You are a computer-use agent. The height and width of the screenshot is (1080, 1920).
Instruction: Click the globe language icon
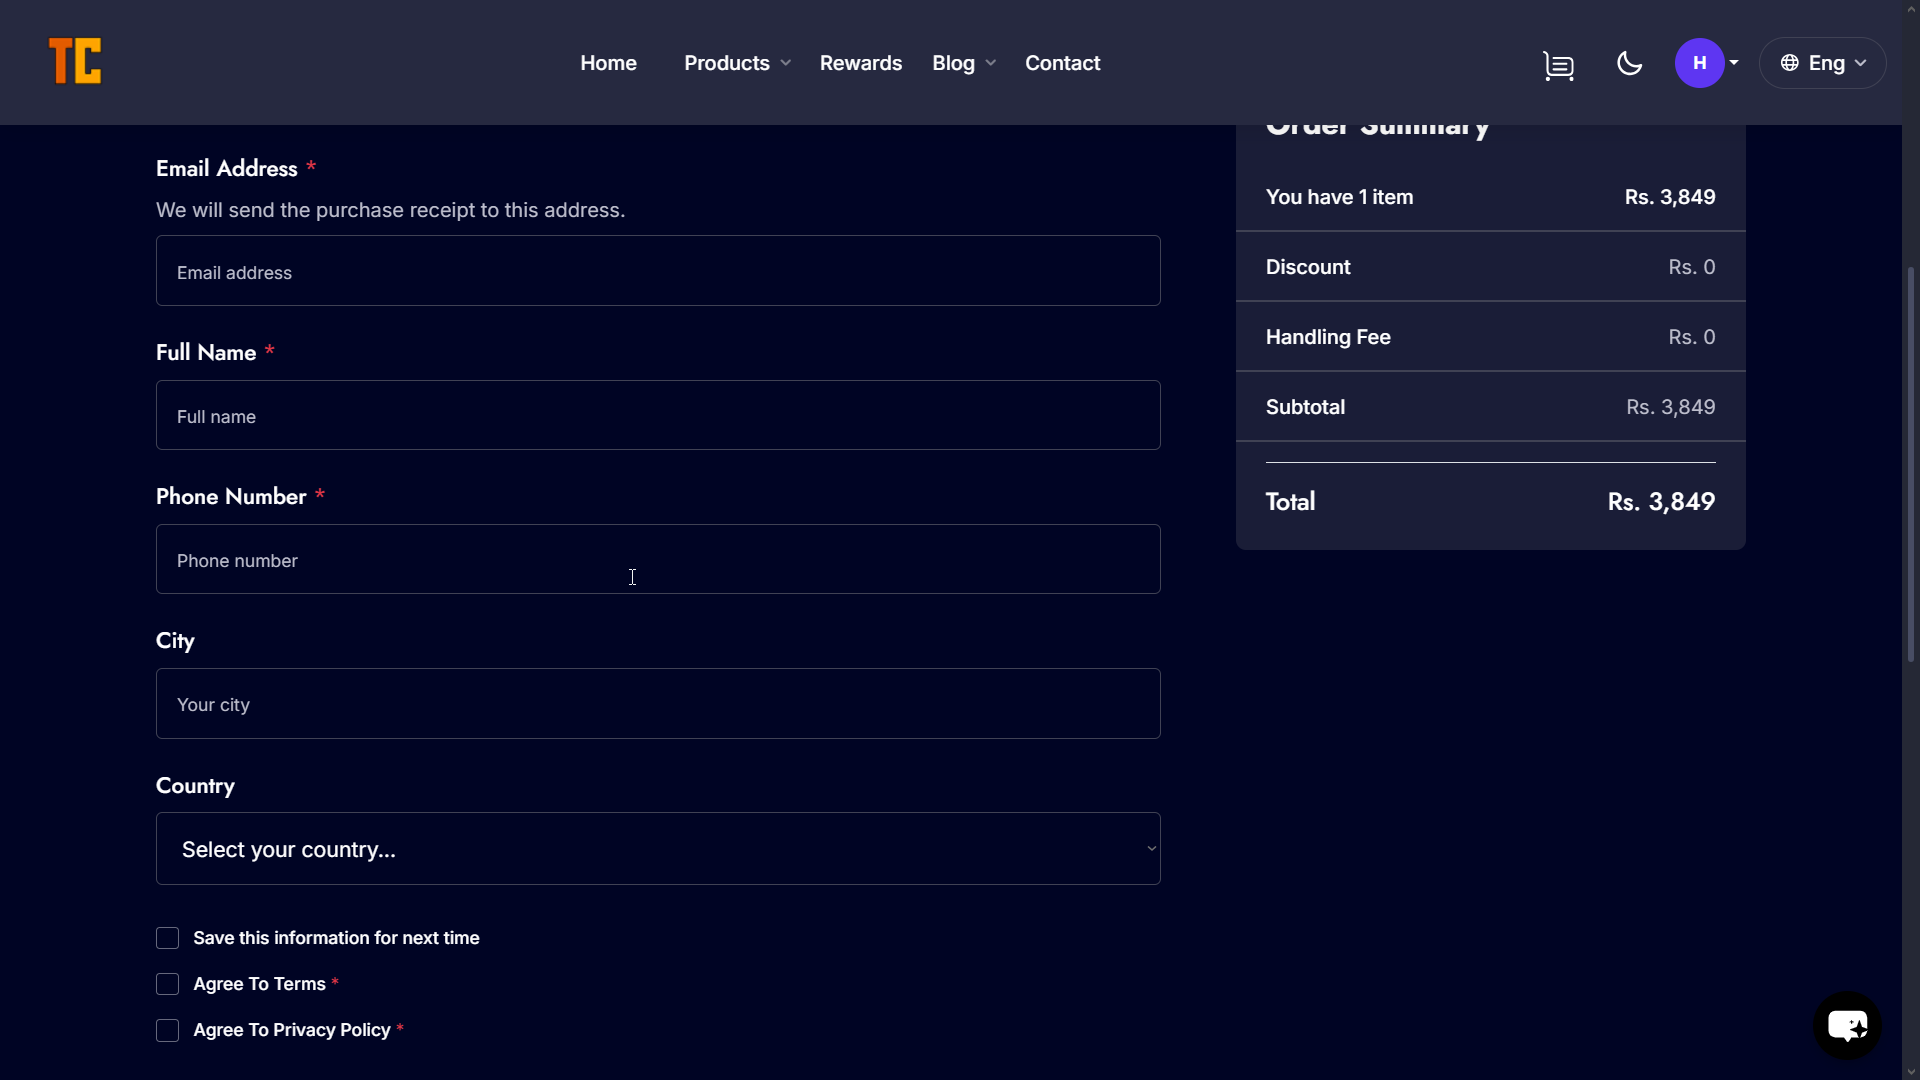(x=1790, y=63)
